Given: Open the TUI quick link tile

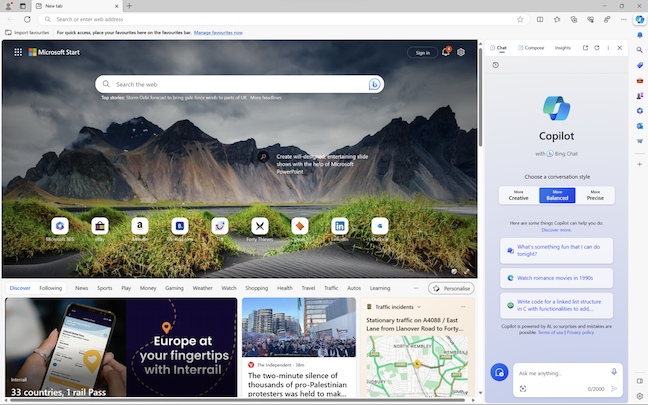Looking at the screenshot, I should [219, 226].
